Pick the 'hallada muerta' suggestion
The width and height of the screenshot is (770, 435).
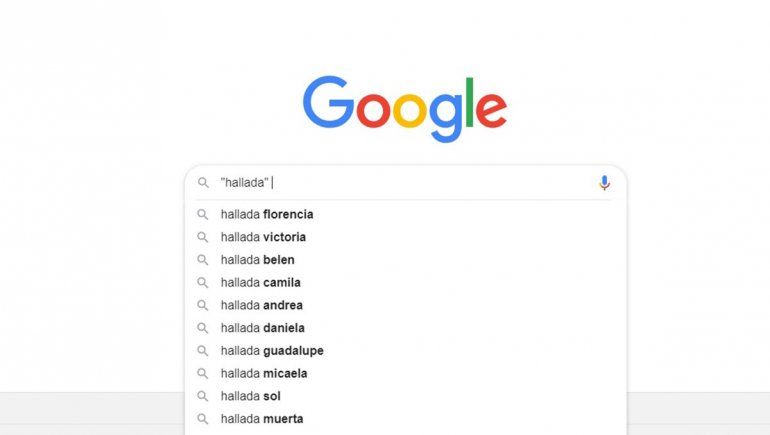pyautogui.click(x=261, y=419)
